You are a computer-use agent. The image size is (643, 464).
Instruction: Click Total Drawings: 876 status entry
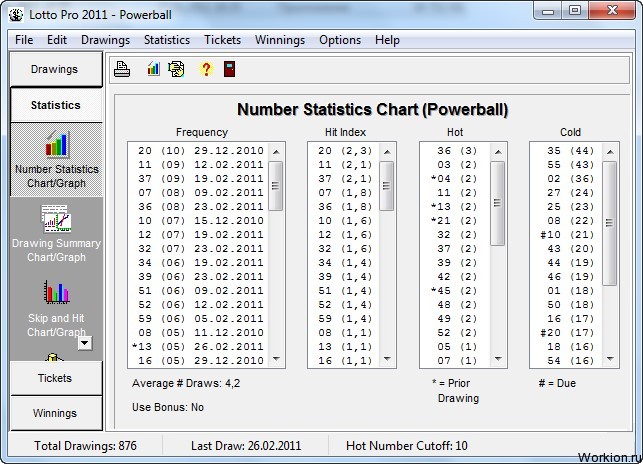pos(85,446)
